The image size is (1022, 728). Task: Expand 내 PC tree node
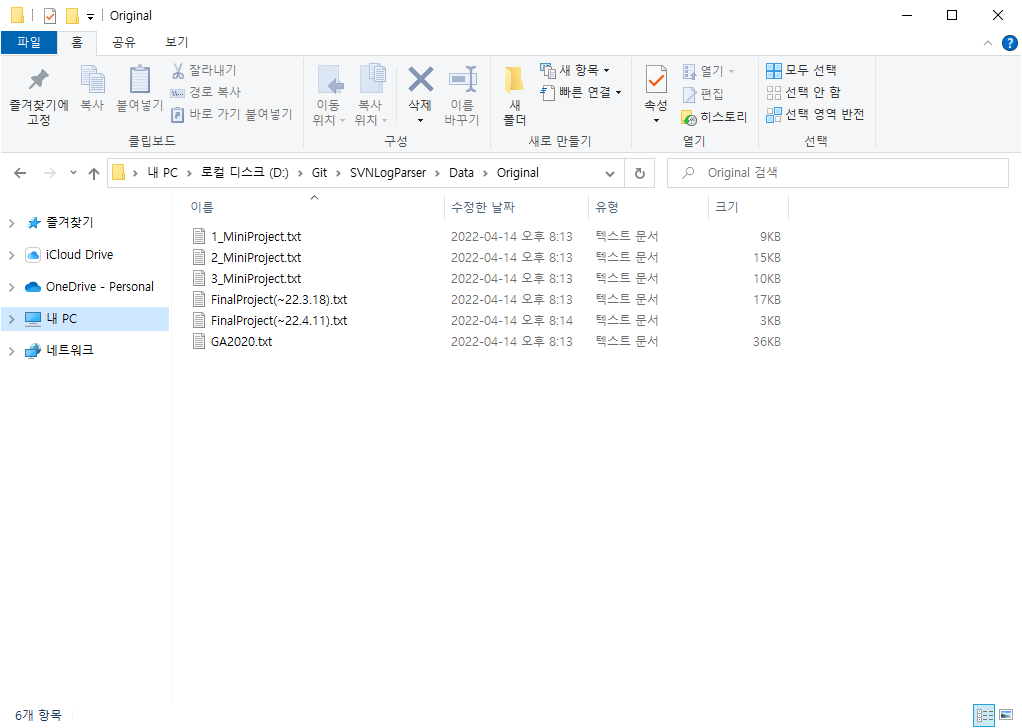(x=12, y=319)
